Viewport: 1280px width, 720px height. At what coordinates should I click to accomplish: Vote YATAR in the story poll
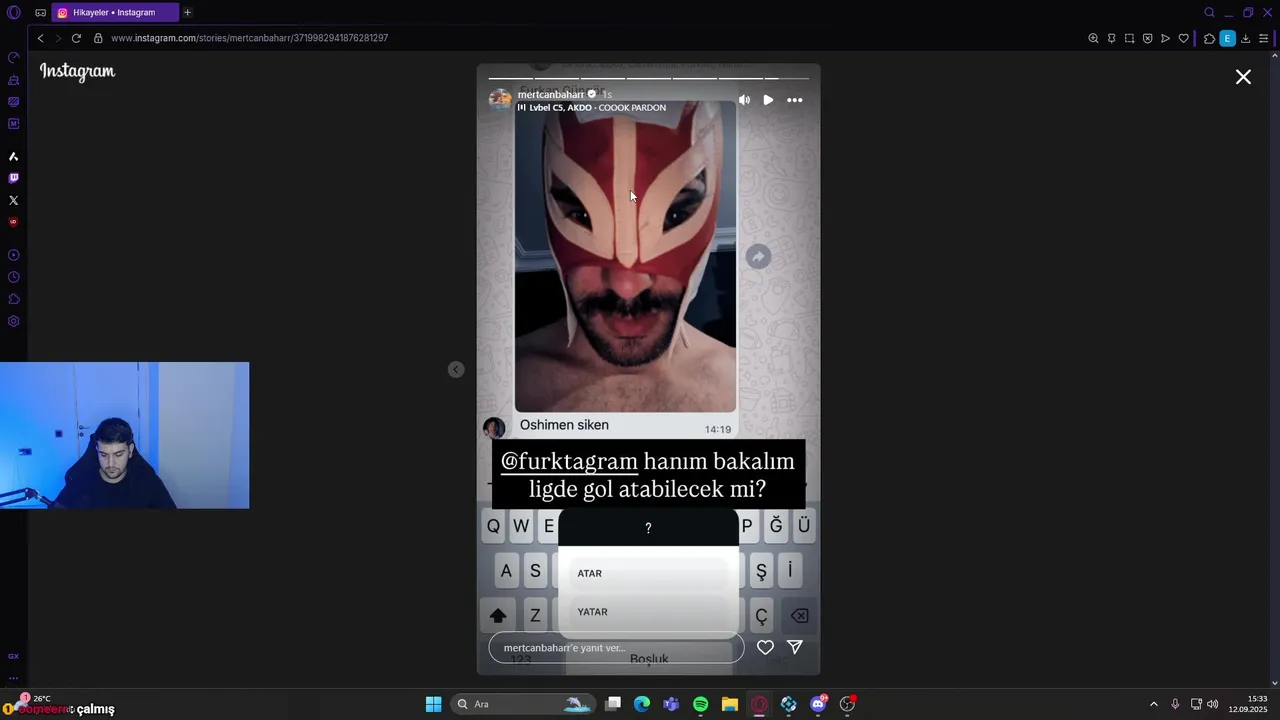click(649, 612)
